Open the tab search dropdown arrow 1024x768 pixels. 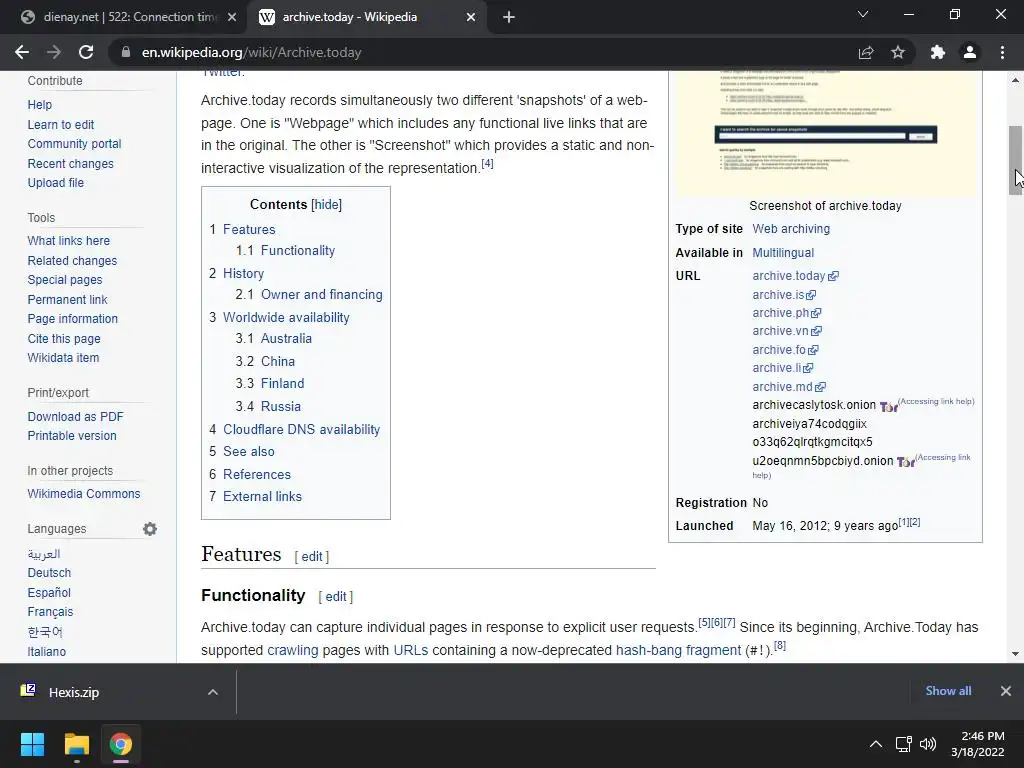coord(863,14)
